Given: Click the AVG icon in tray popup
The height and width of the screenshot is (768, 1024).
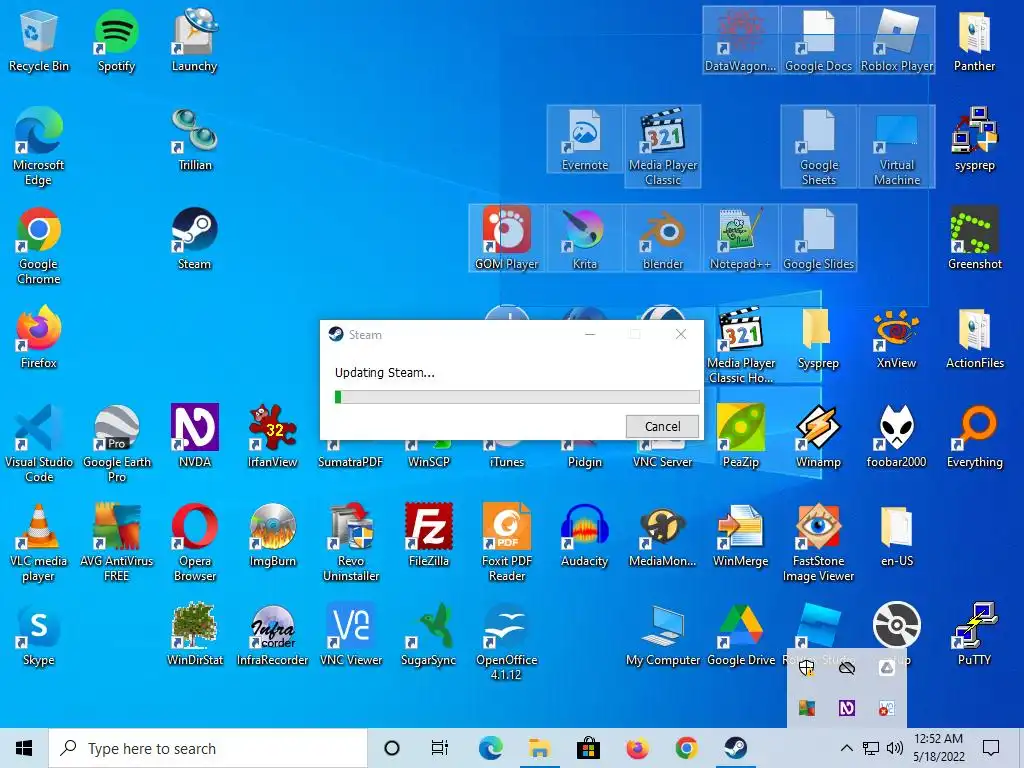Looking at the screenshot, I should pos(807,708).
